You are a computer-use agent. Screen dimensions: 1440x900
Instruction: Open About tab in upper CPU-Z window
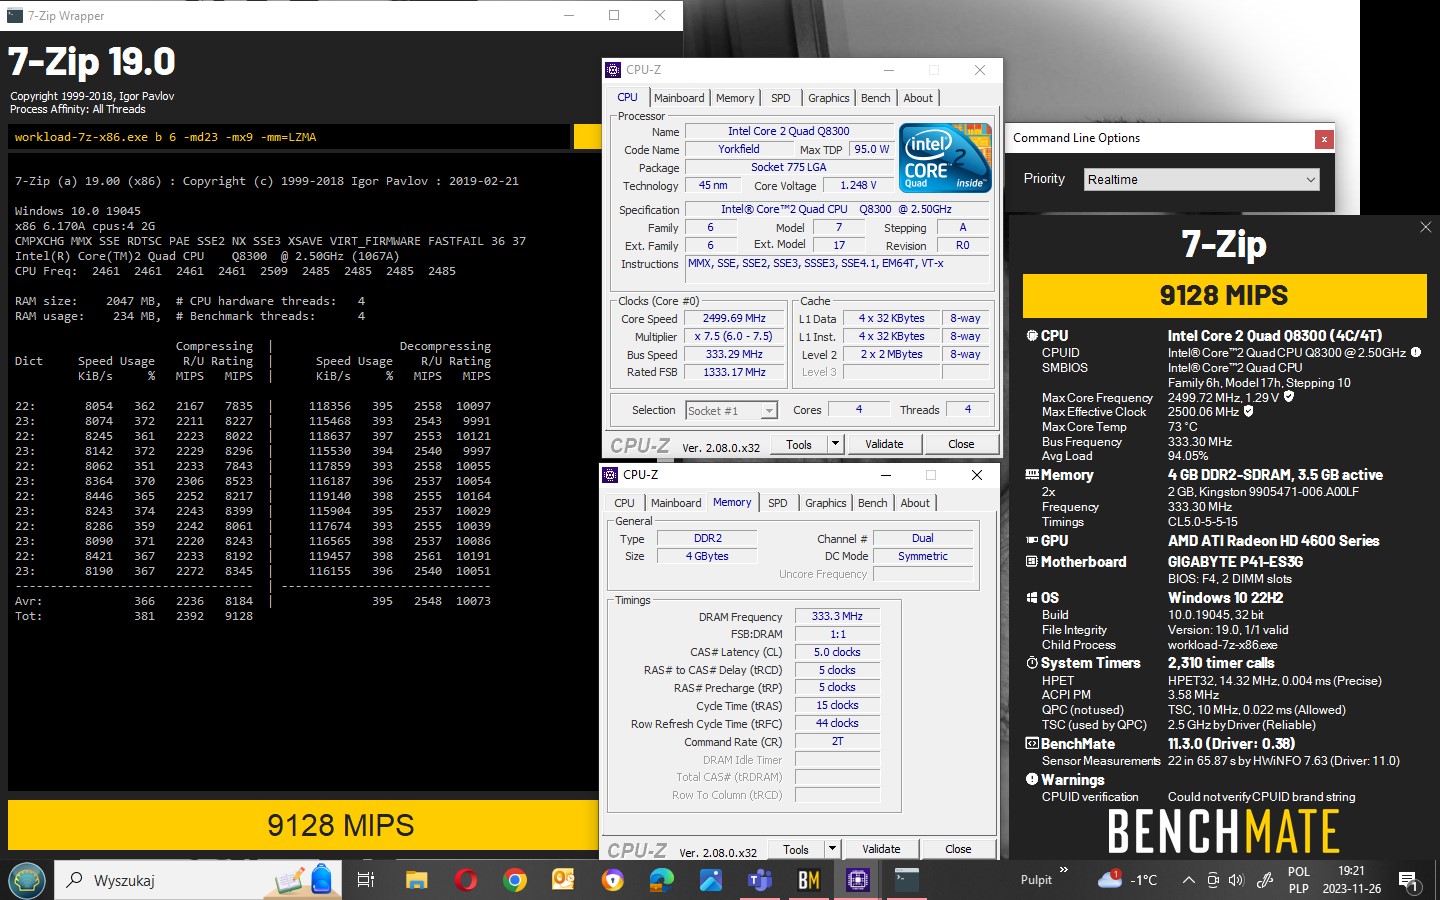[x=918, y=98]
